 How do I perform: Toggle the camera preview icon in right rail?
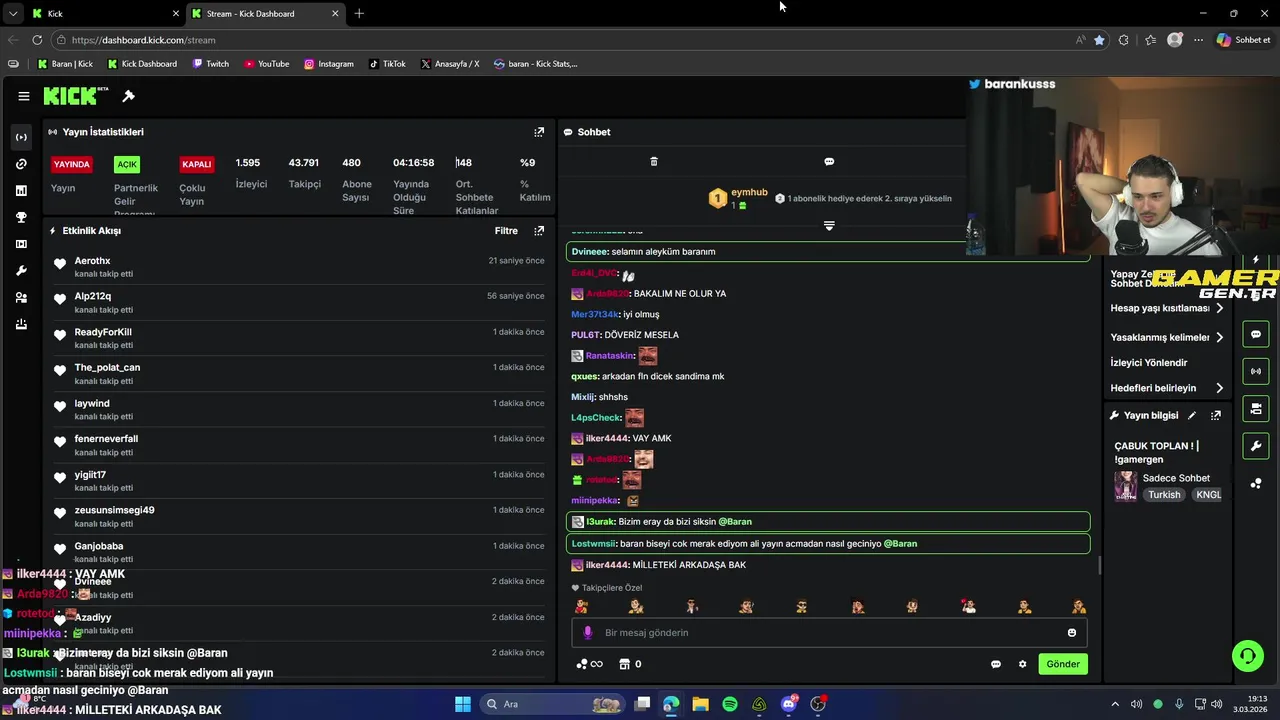point(1256,408)
